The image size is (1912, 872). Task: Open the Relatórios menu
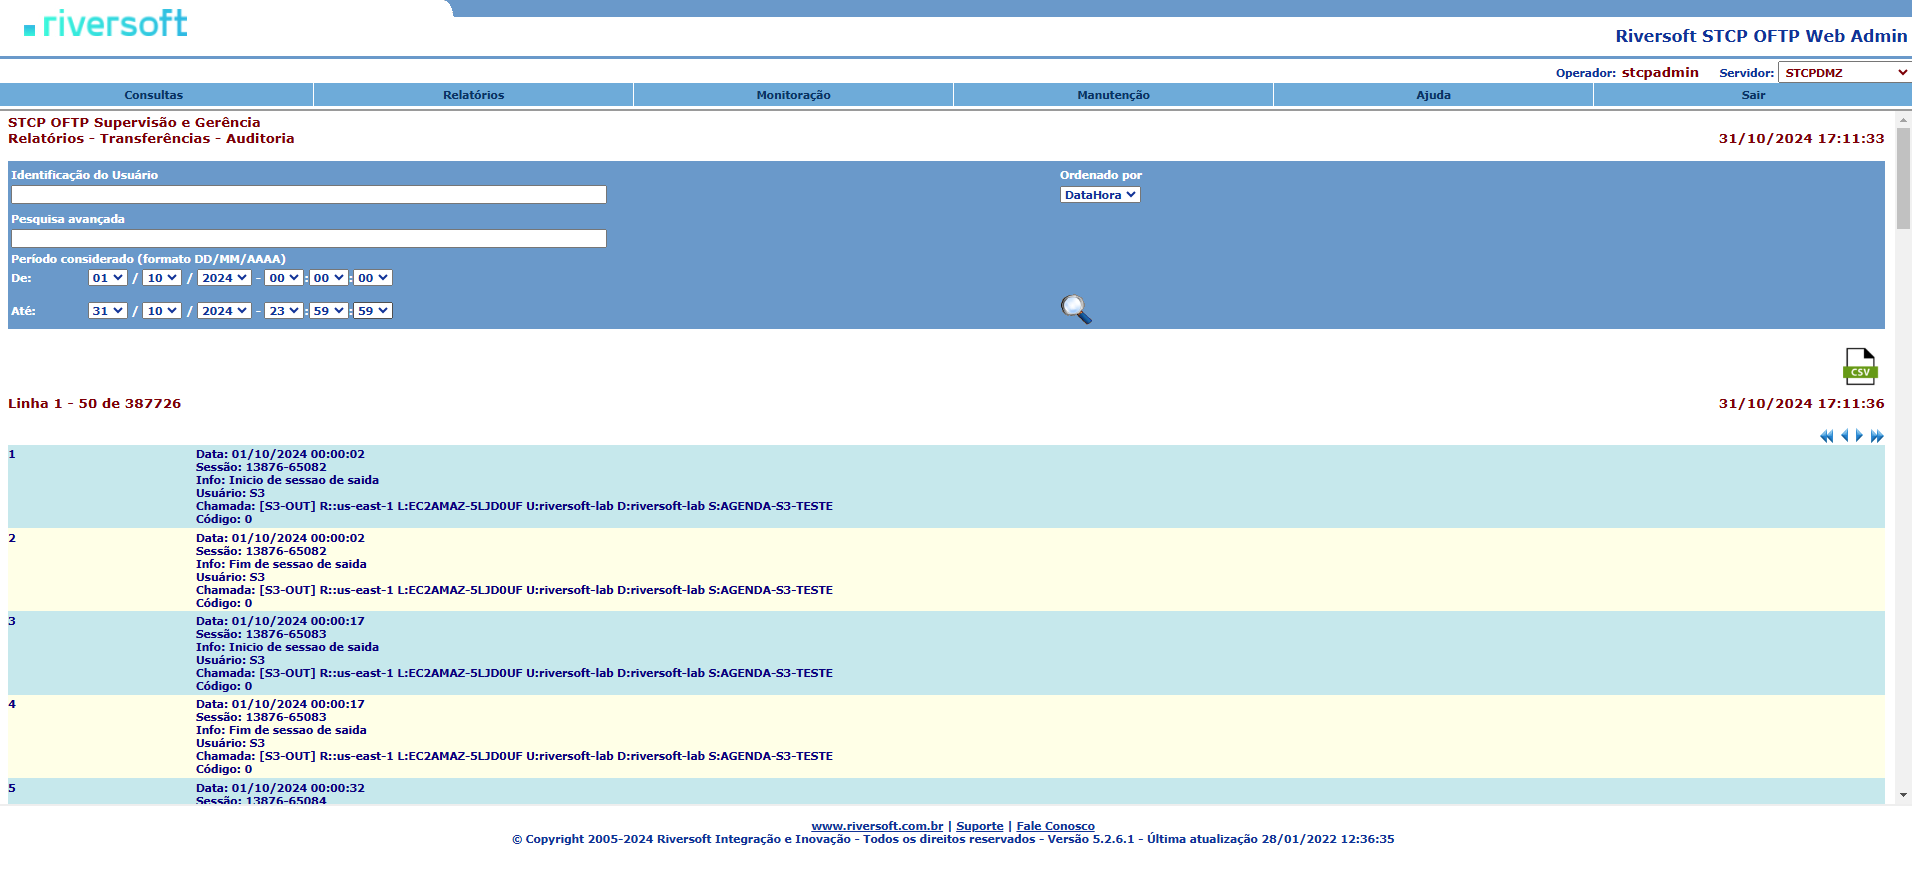point(474,95)
